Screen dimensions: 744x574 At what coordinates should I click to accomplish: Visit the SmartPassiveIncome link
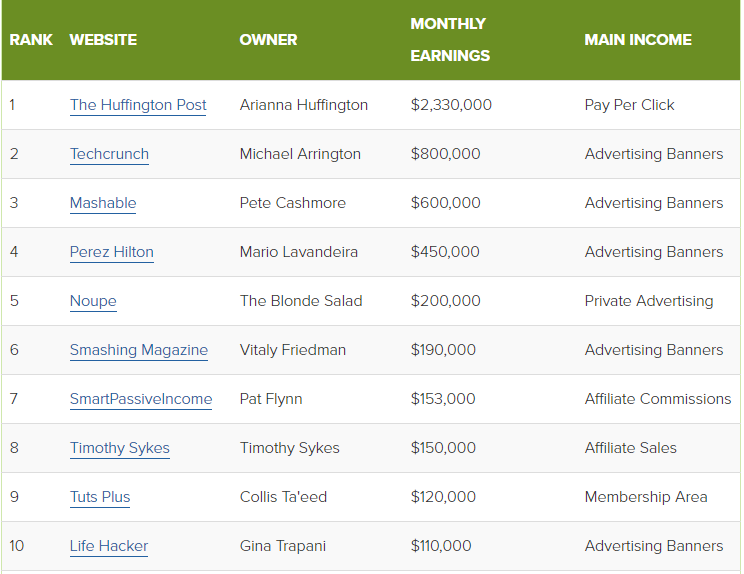(x=141, y=398)
